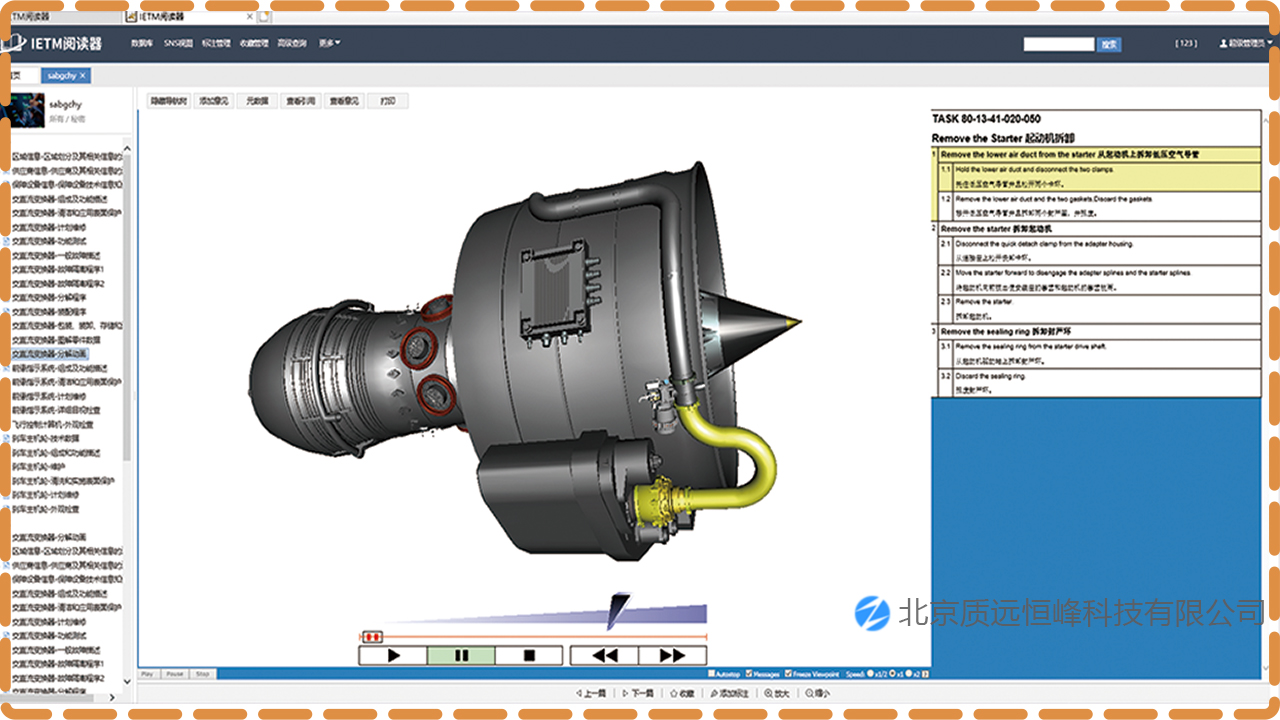Click scroll-down arrow of the navigation tree scrollbar
The image size is (1280, 720).
tap(126, 682)
